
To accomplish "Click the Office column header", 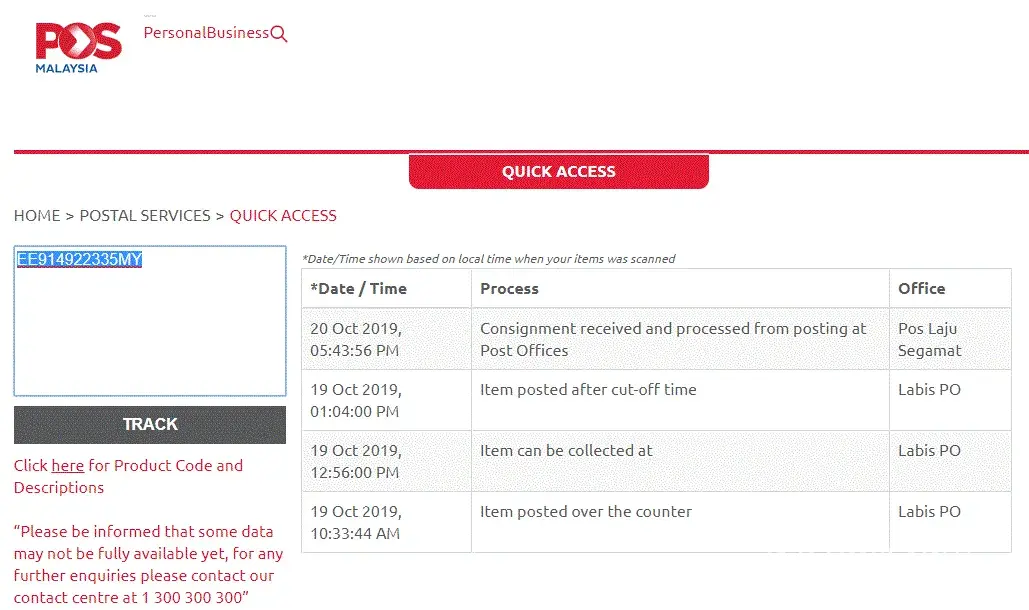I will (921, 289).
